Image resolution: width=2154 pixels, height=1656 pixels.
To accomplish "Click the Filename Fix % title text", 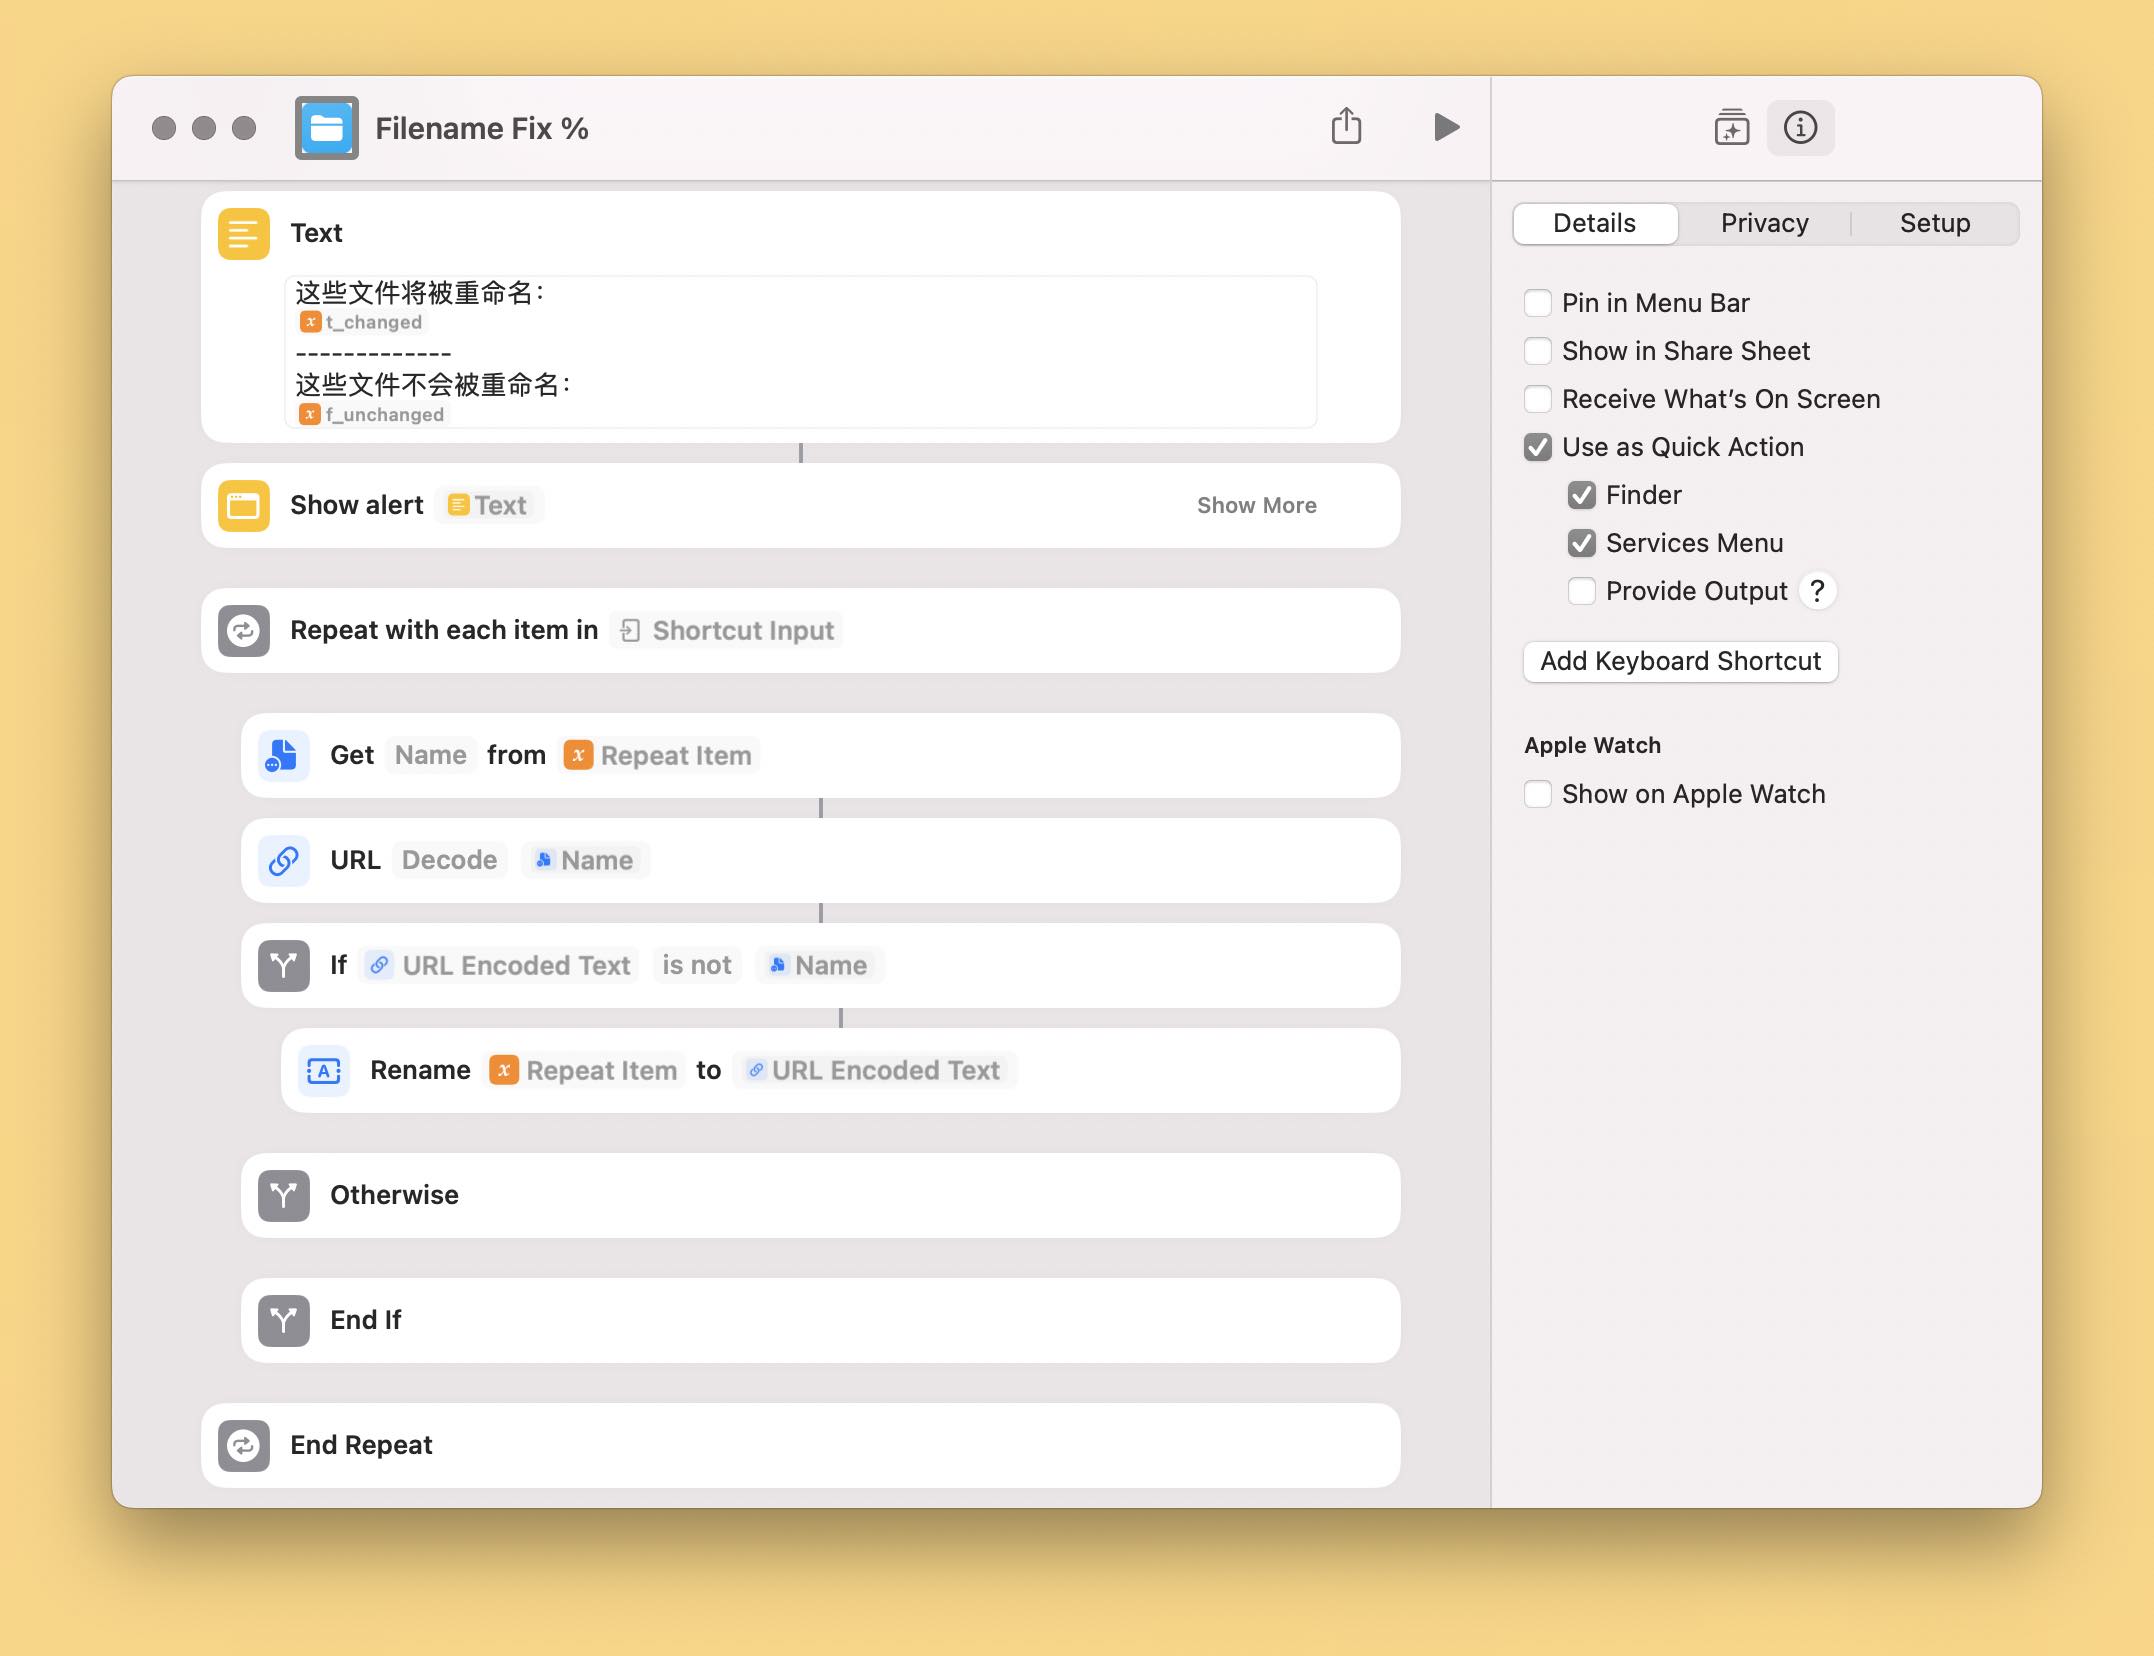I will click(481, 128).
